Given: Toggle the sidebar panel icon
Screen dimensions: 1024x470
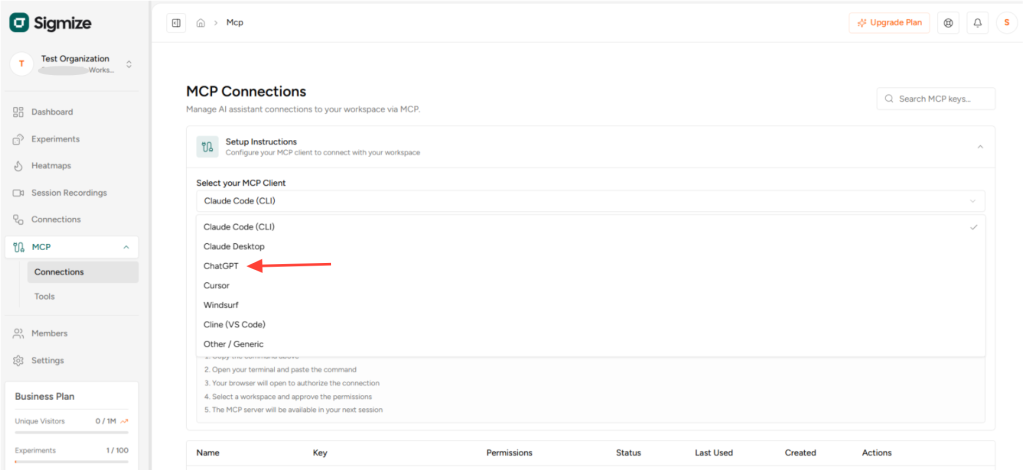Looking at the screenshot, I should coord(176,23).
